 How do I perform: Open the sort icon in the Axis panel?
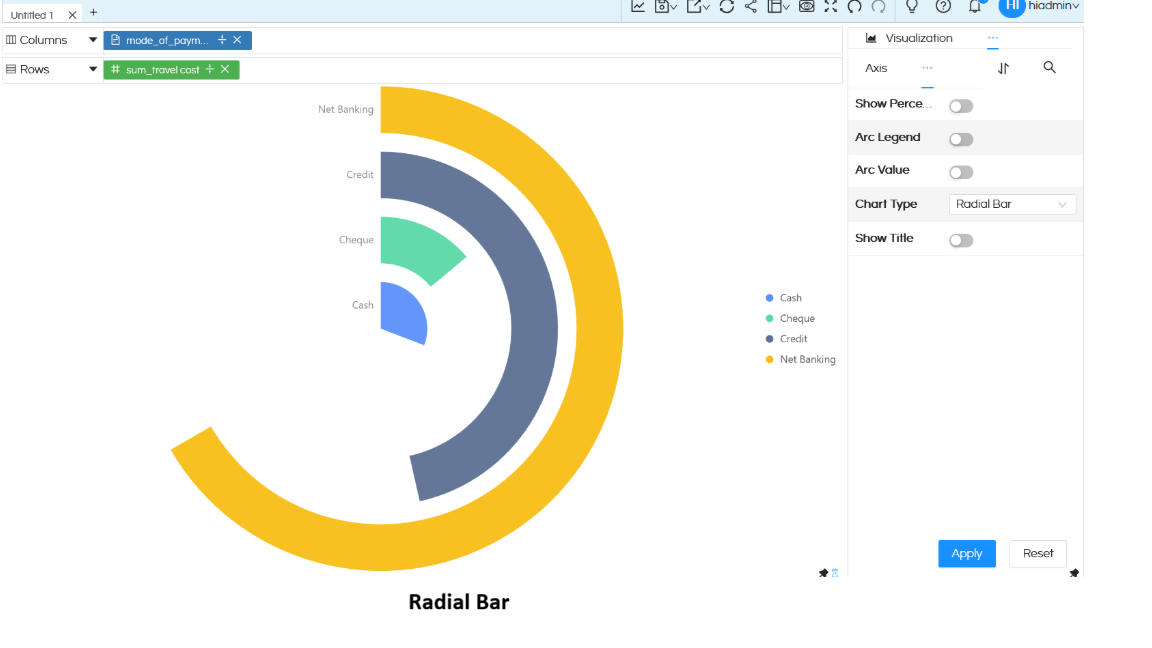1003,68
